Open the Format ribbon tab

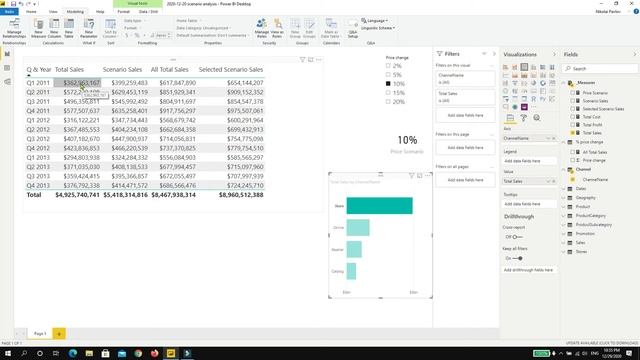point(123,11)
